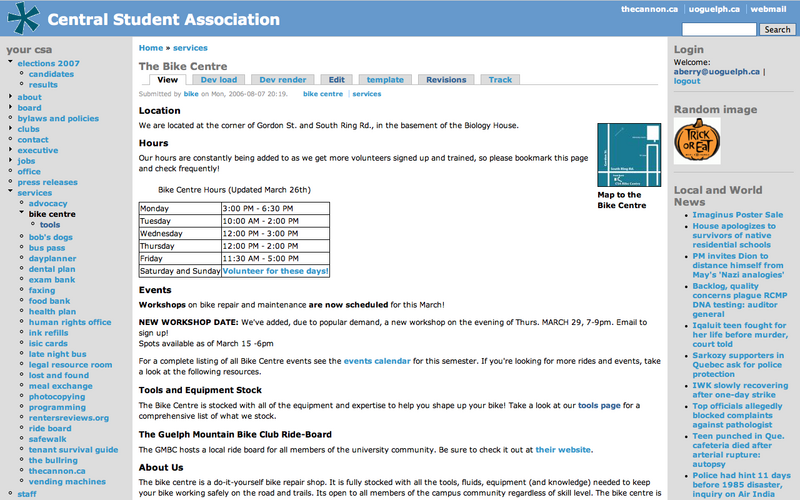Collapse the bike centre submenu arrow

tap(21, 213)
